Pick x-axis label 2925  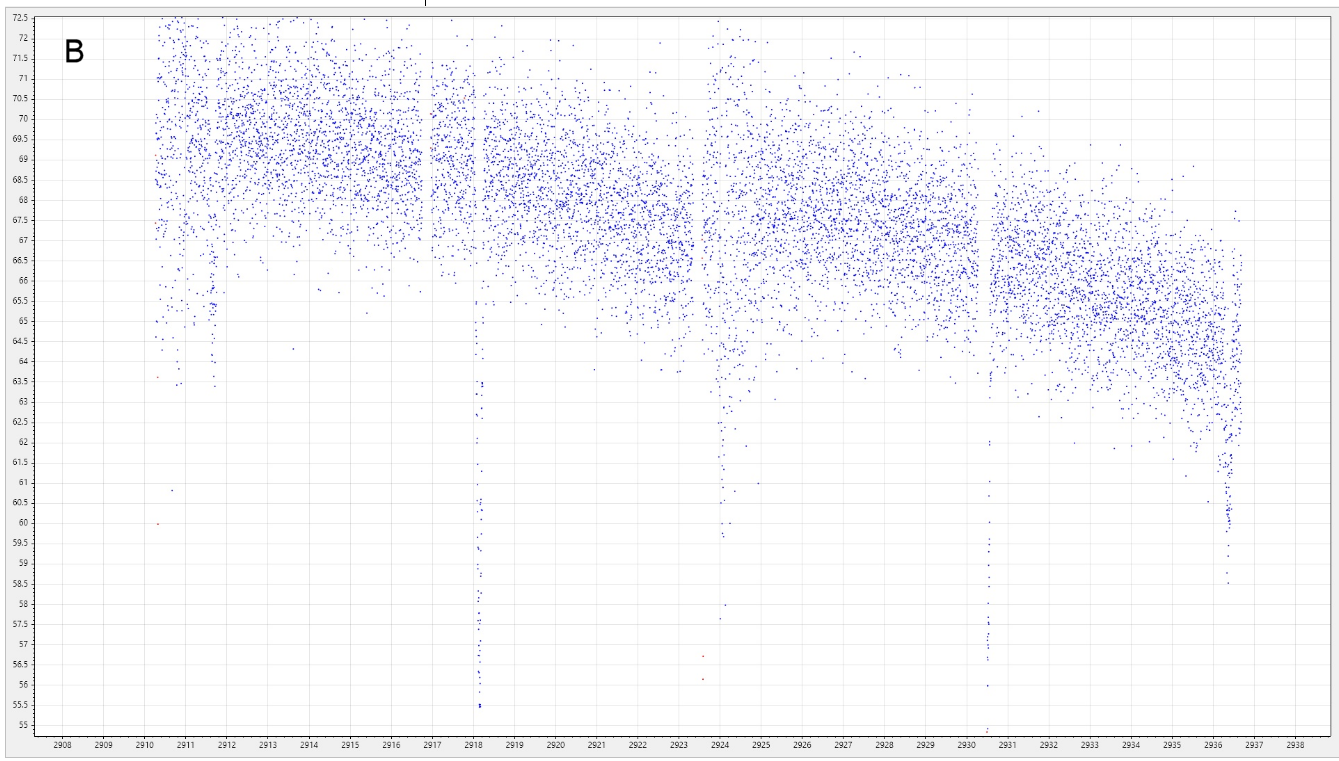point(761,745)
